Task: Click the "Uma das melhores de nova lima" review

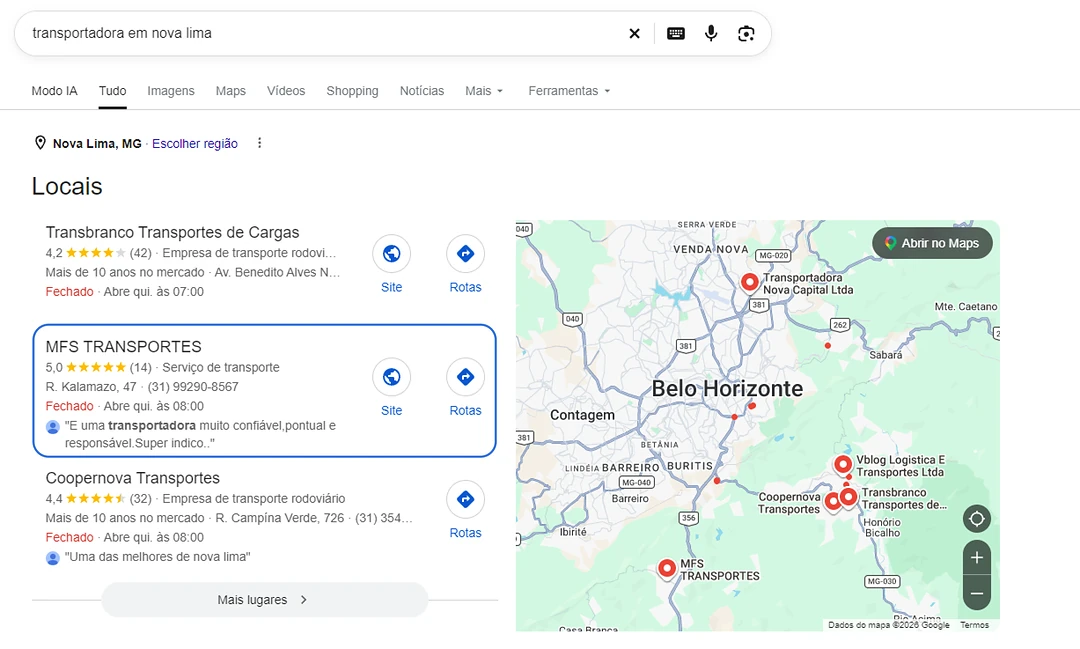Action: pos(157,557)
